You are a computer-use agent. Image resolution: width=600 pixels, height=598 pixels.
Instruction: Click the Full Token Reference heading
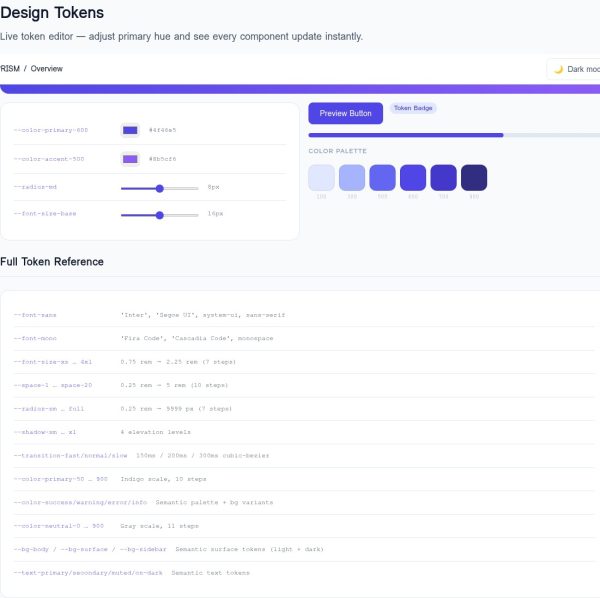point(52,262)
